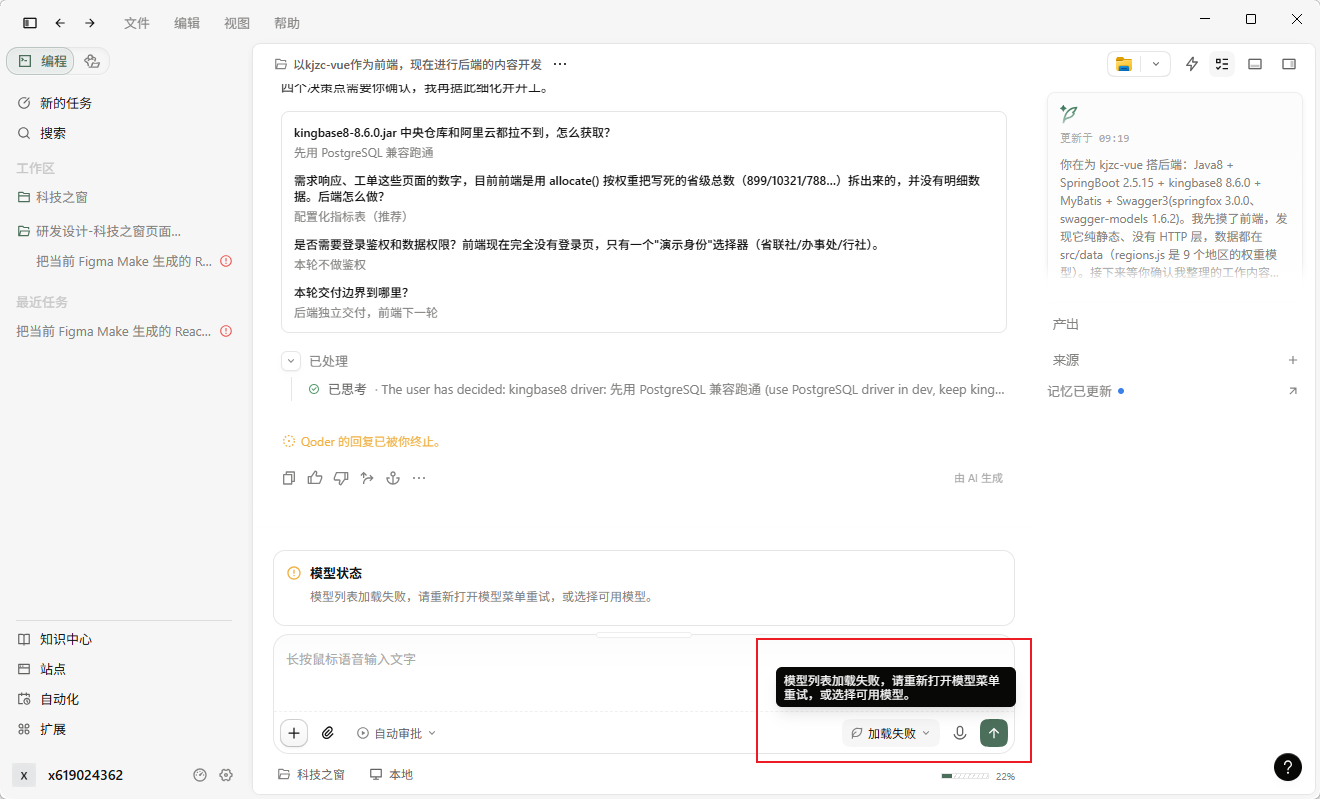The height and width of the screenshot is (799, 1320).
Task: Open the 视图 menu
Action: coord(237,23)
